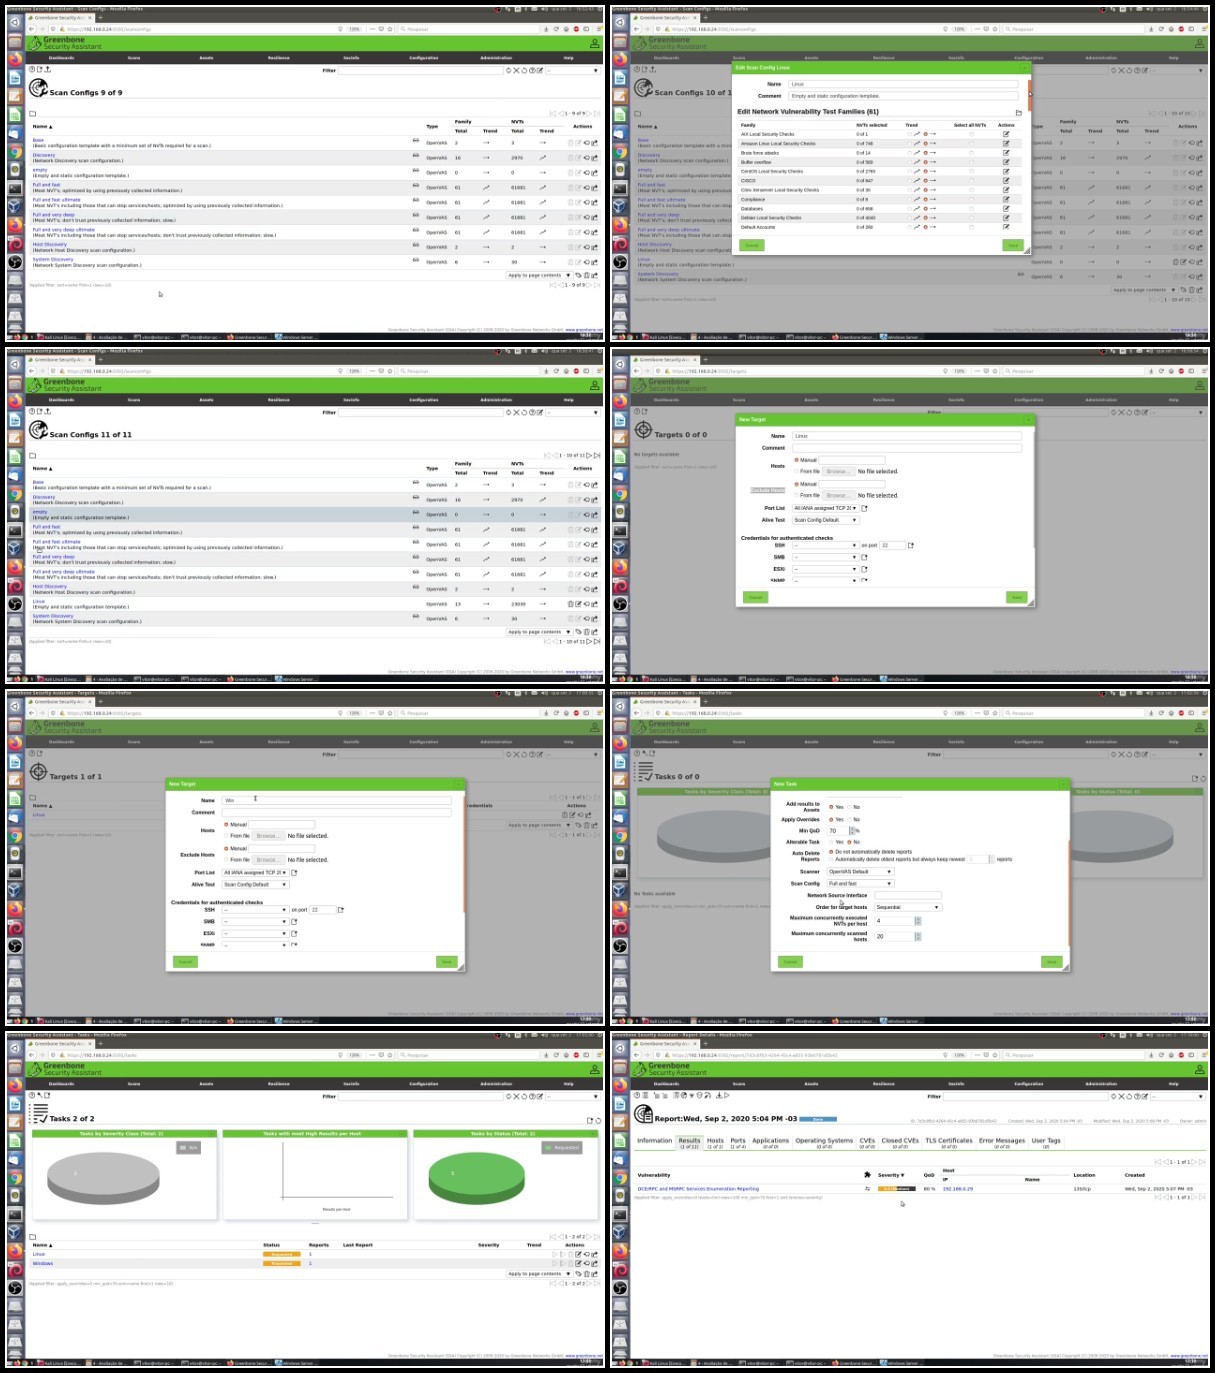Click the overrides icon on the DCE/RPC result row

[867, 1189]
